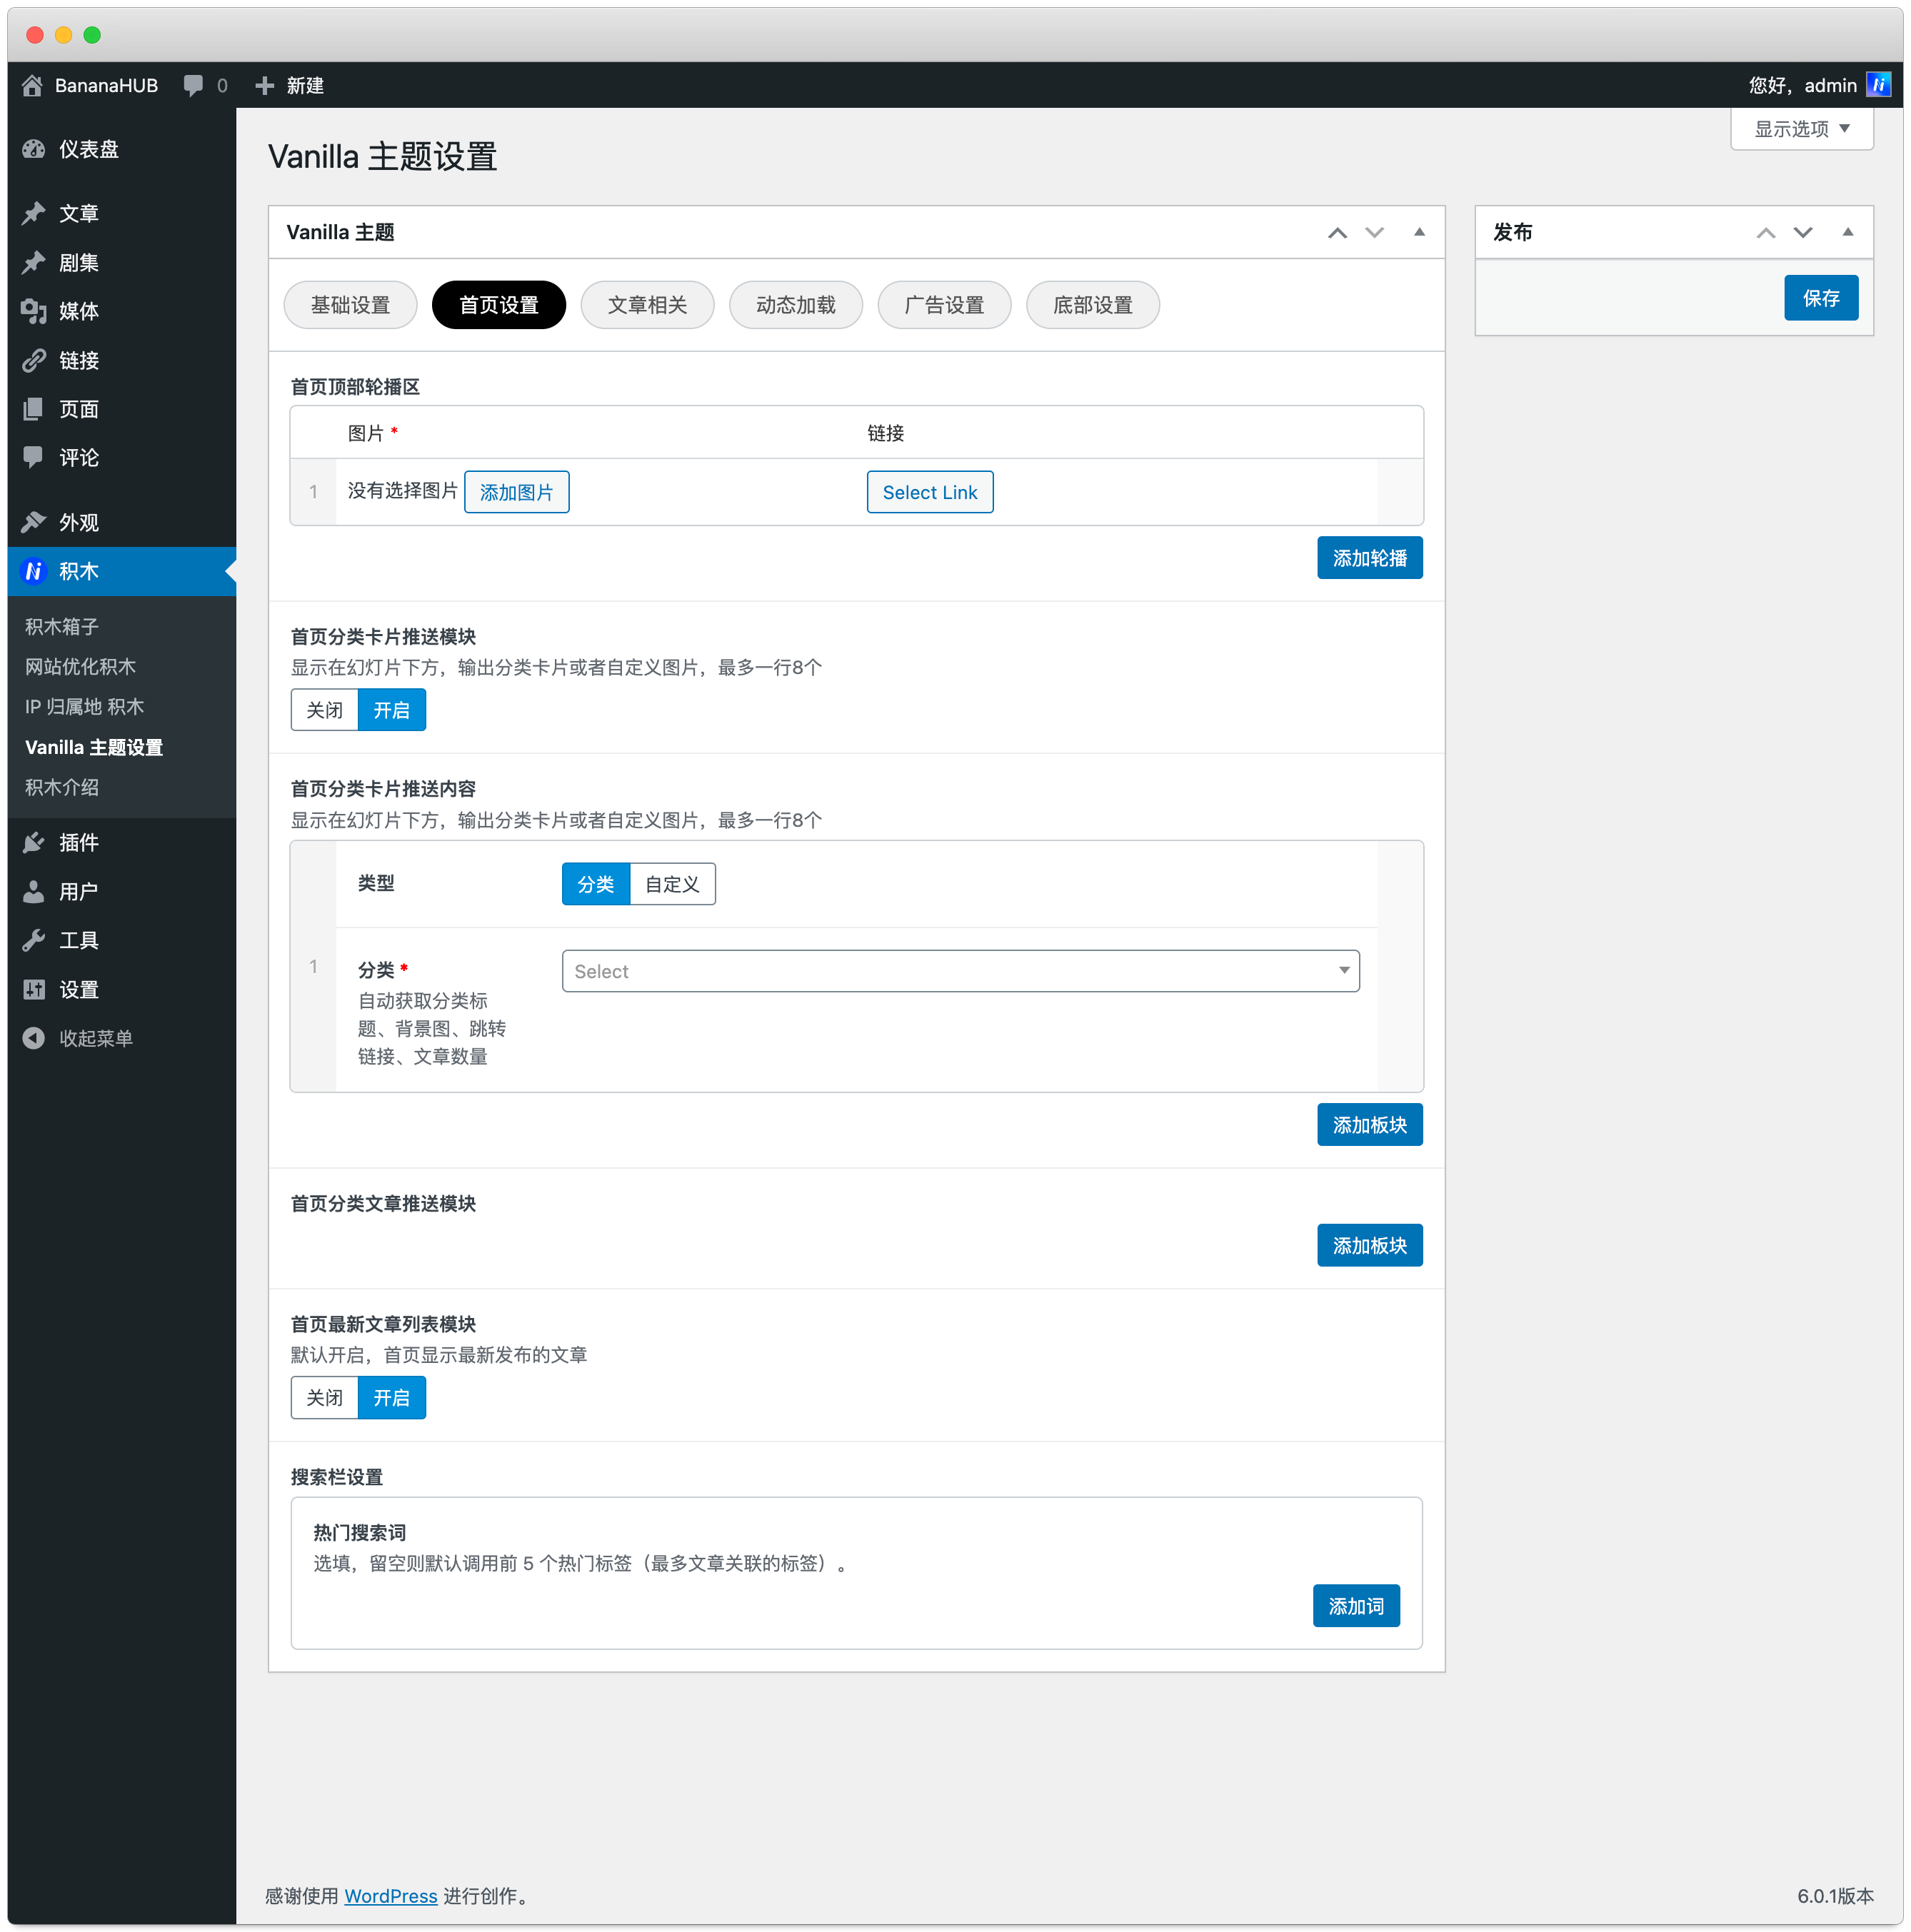1911x1932 pixels.
Task: Click the 添加轮播 button
Action: click(x=1370, y=558)
